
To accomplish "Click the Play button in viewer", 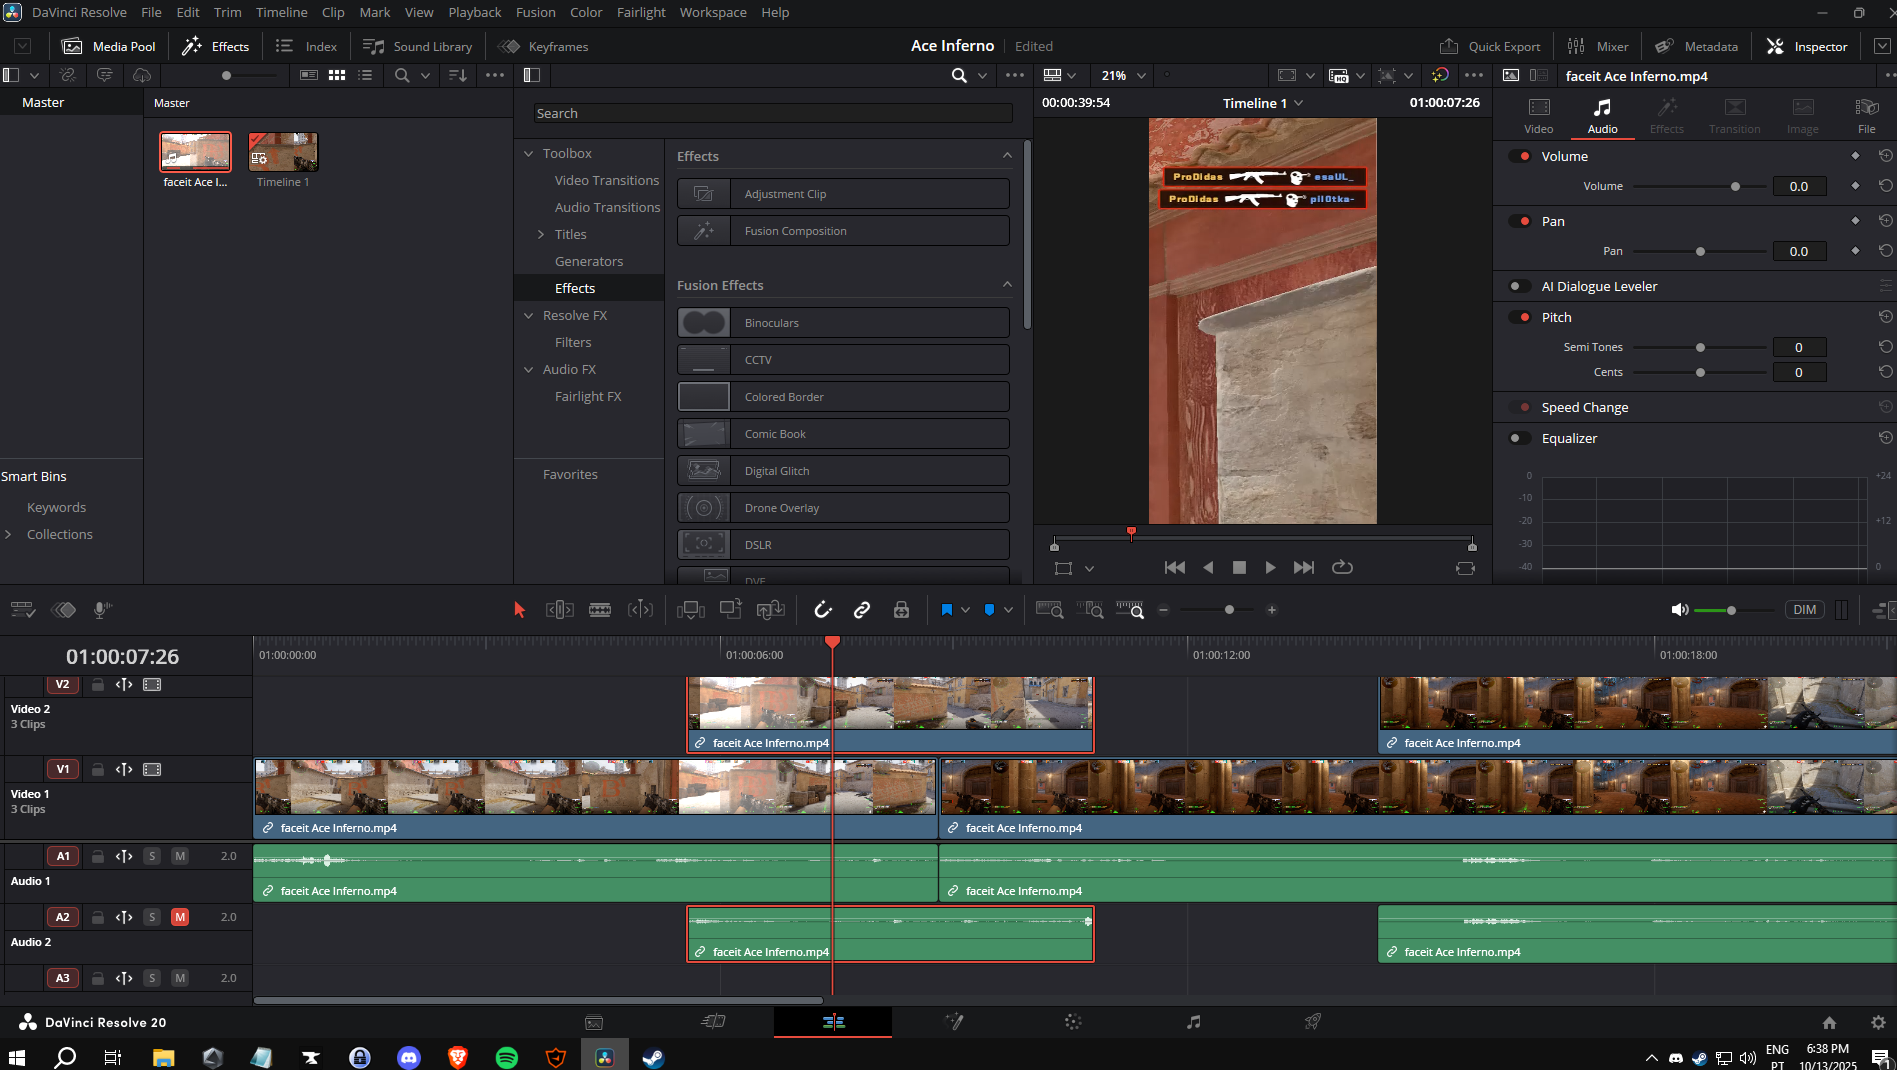I will (1270, 567).
